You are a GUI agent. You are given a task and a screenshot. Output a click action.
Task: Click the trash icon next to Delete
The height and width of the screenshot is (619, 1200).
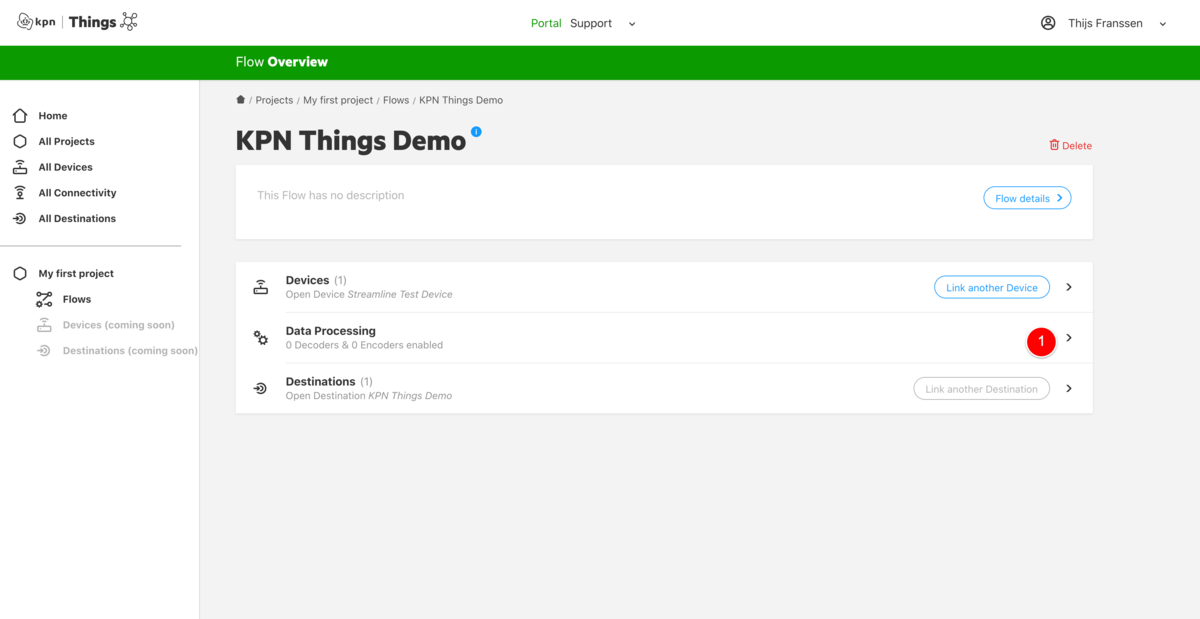[x=1054, y=145]
